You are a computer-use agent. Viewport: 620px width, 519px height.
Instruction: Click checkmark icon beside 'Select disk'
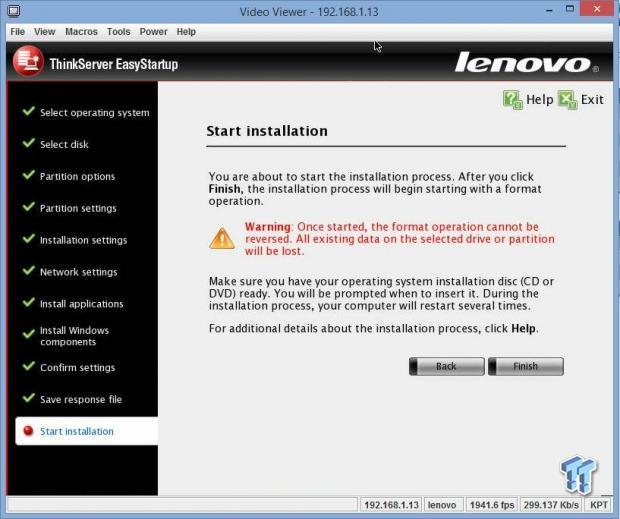28,143
